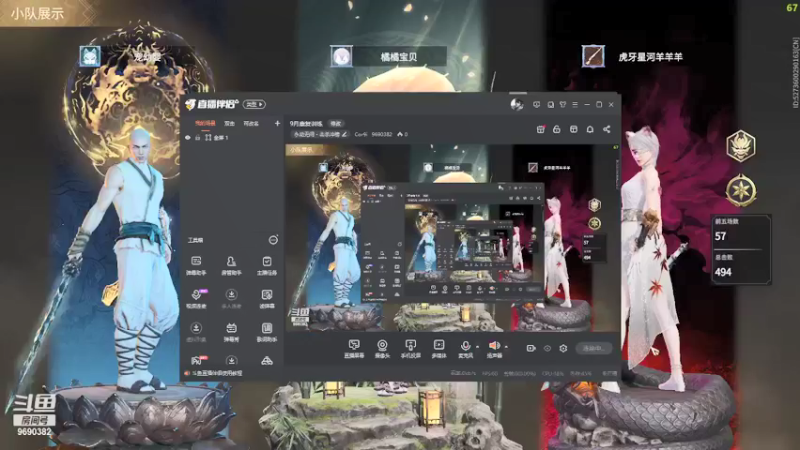The image size is (800, 450).
Task: Click the blue avatar of the left player card
Action: tap(90, 56)
